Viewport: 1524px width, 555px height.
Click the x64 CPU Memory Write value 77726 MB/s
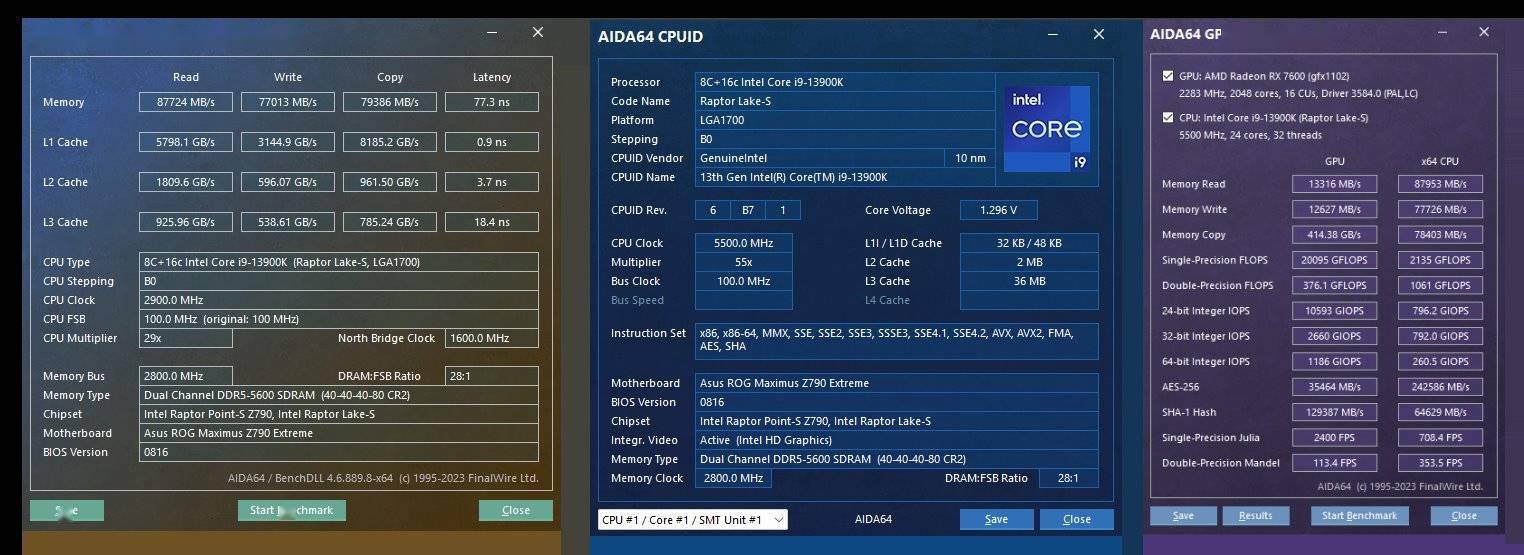1440,209
